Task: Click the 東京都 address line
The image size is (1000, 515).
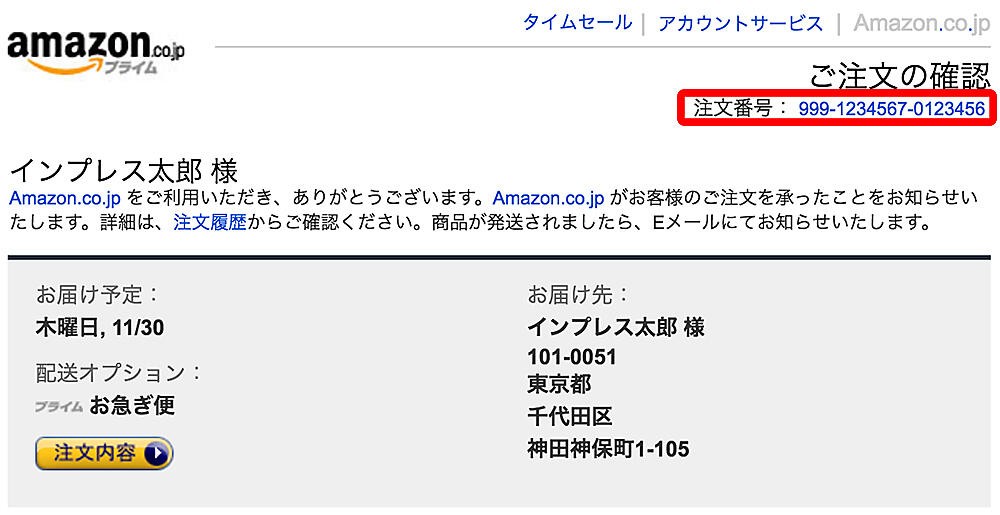Action: tap(559, 384)
